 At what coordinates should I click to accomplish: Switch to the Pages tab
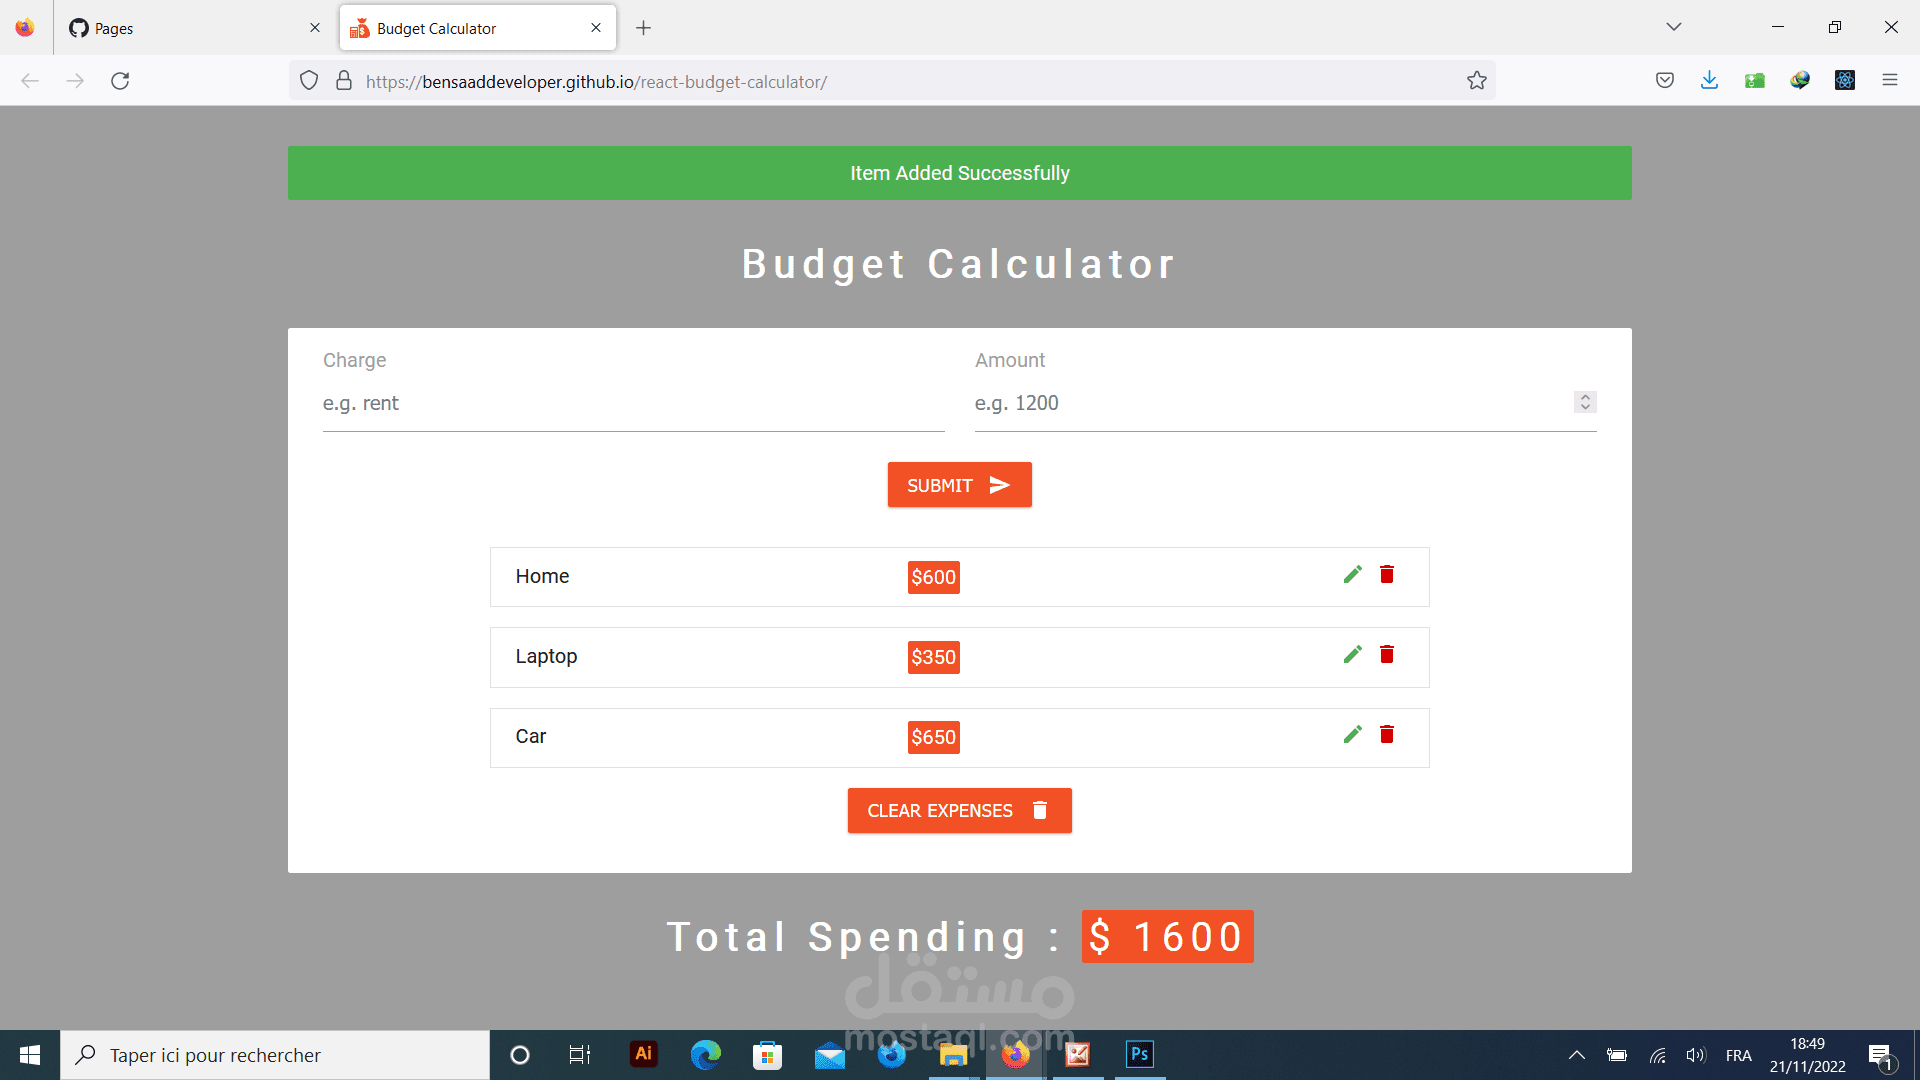coord(190,28)
